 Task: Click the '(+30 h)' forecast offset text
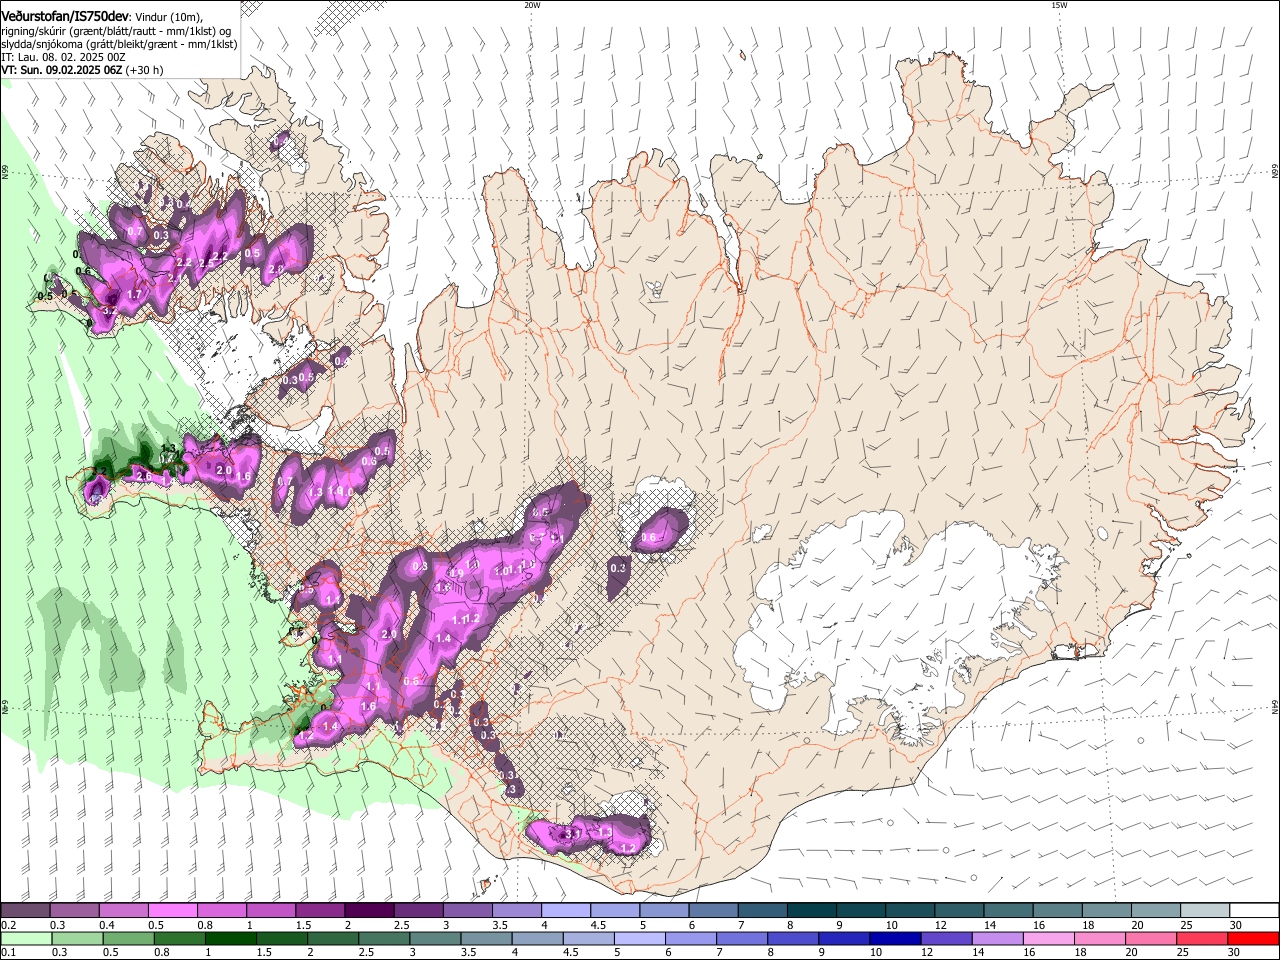[142, 70]
